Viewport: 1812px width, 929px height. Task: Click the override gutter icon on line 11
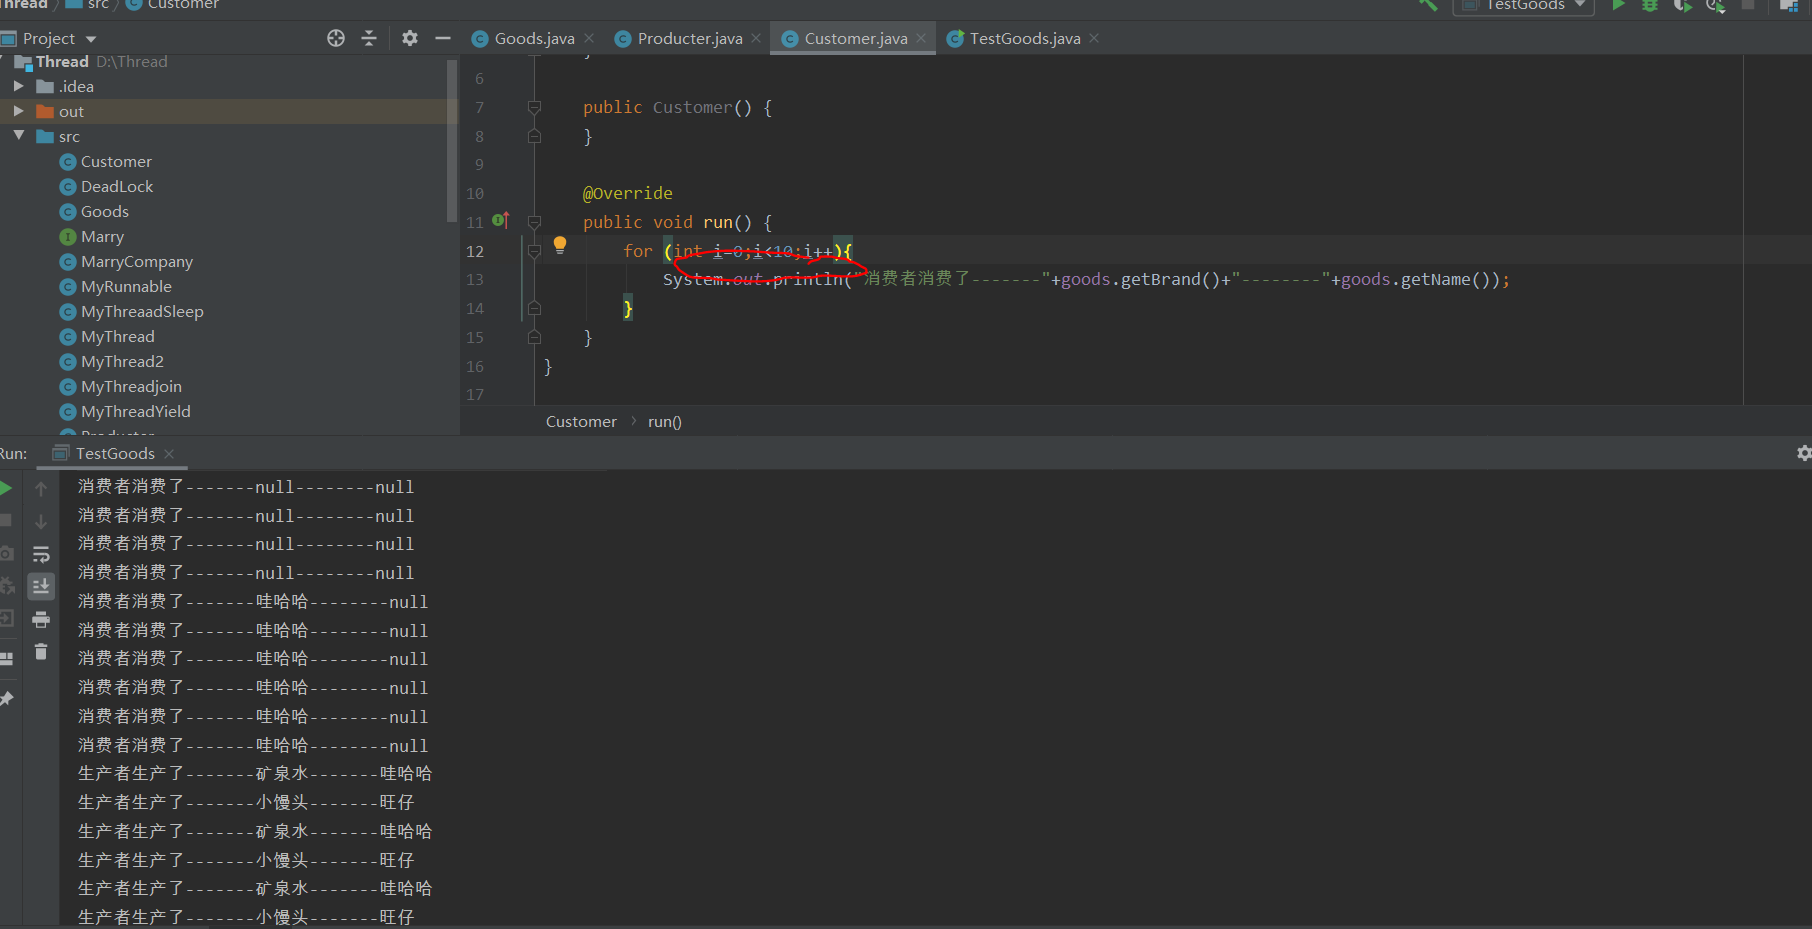500,221
